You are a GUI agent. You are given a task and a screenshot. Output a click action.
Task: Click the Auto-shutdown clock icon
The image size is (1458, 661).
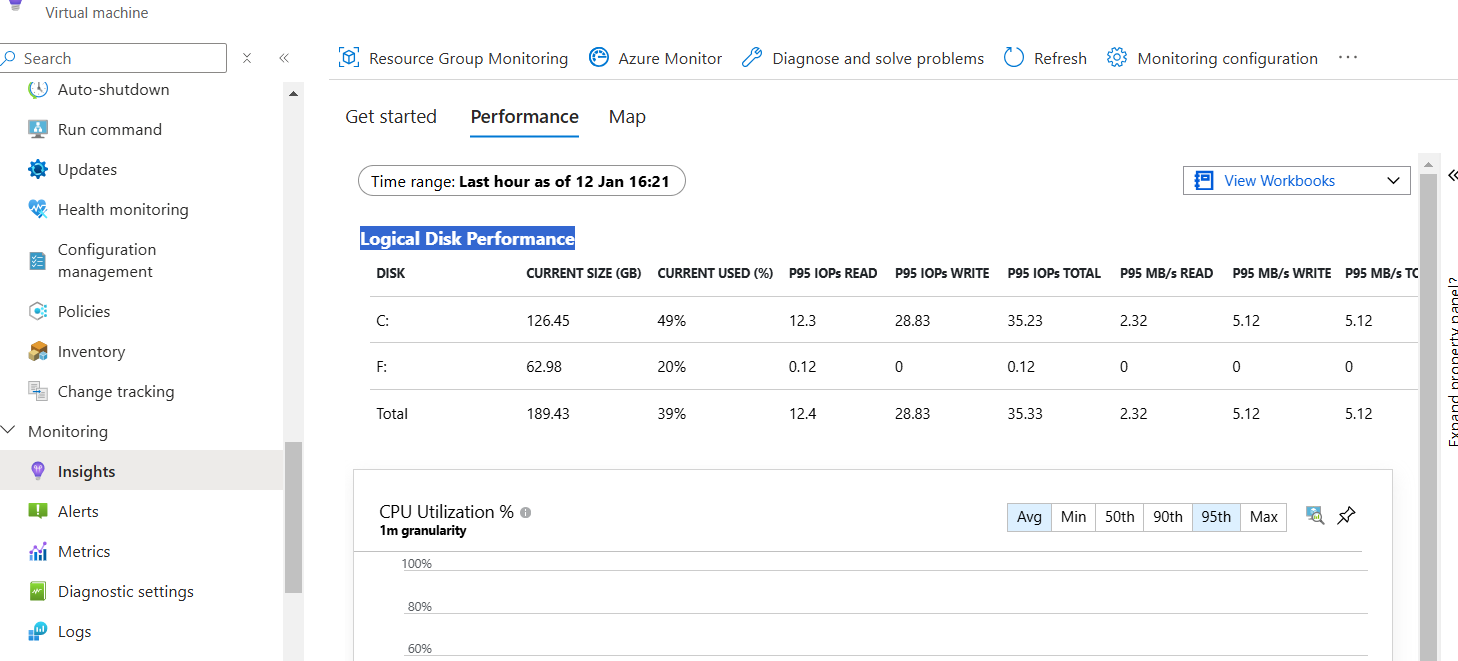(x=38, y=89)
